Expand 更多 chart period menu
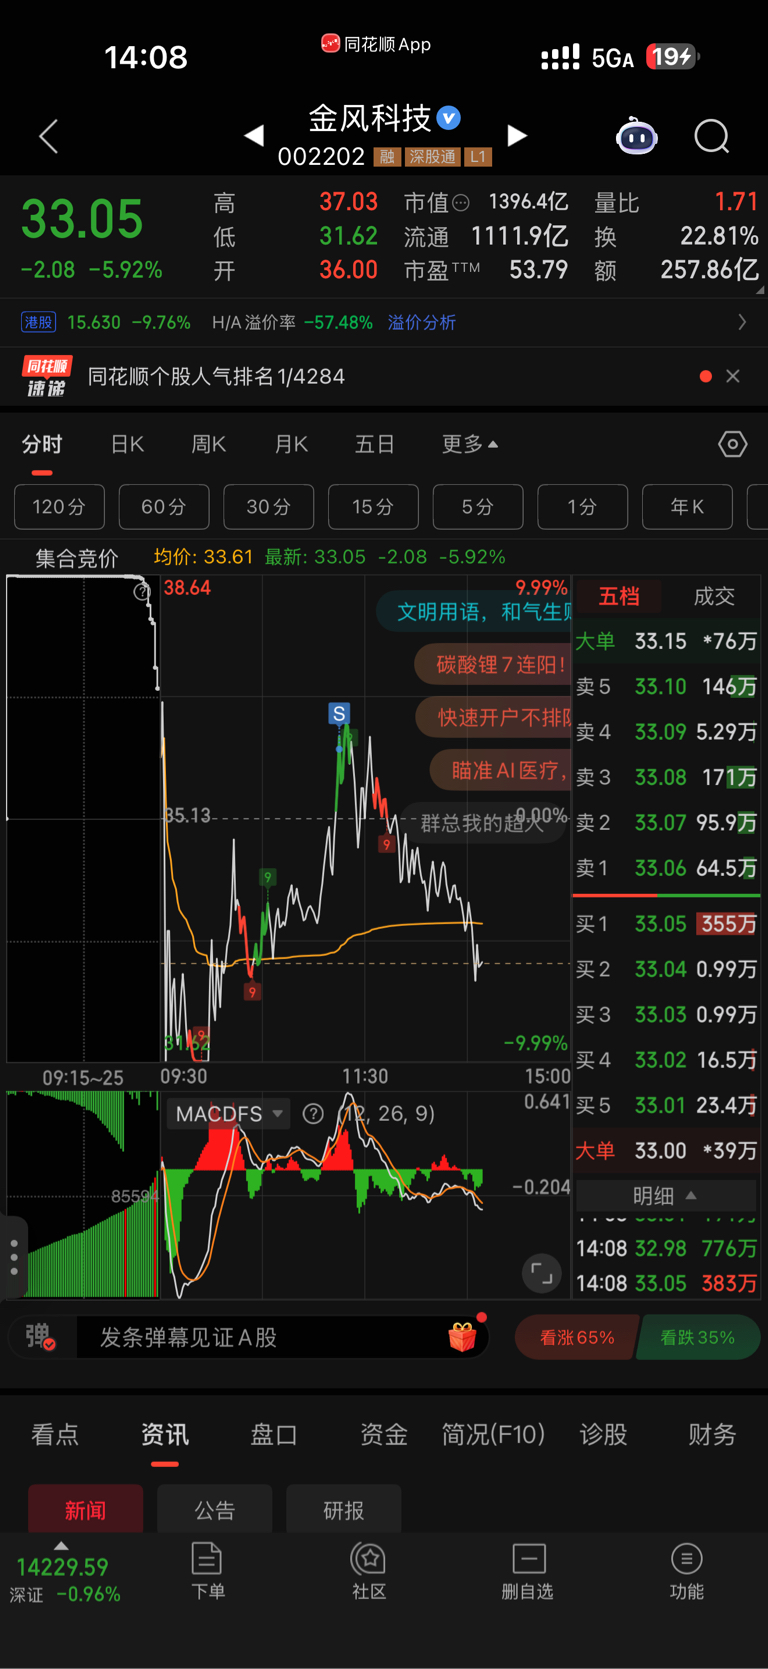The width and height of the screenshot is (768, 1669). (x=470, y=444)
